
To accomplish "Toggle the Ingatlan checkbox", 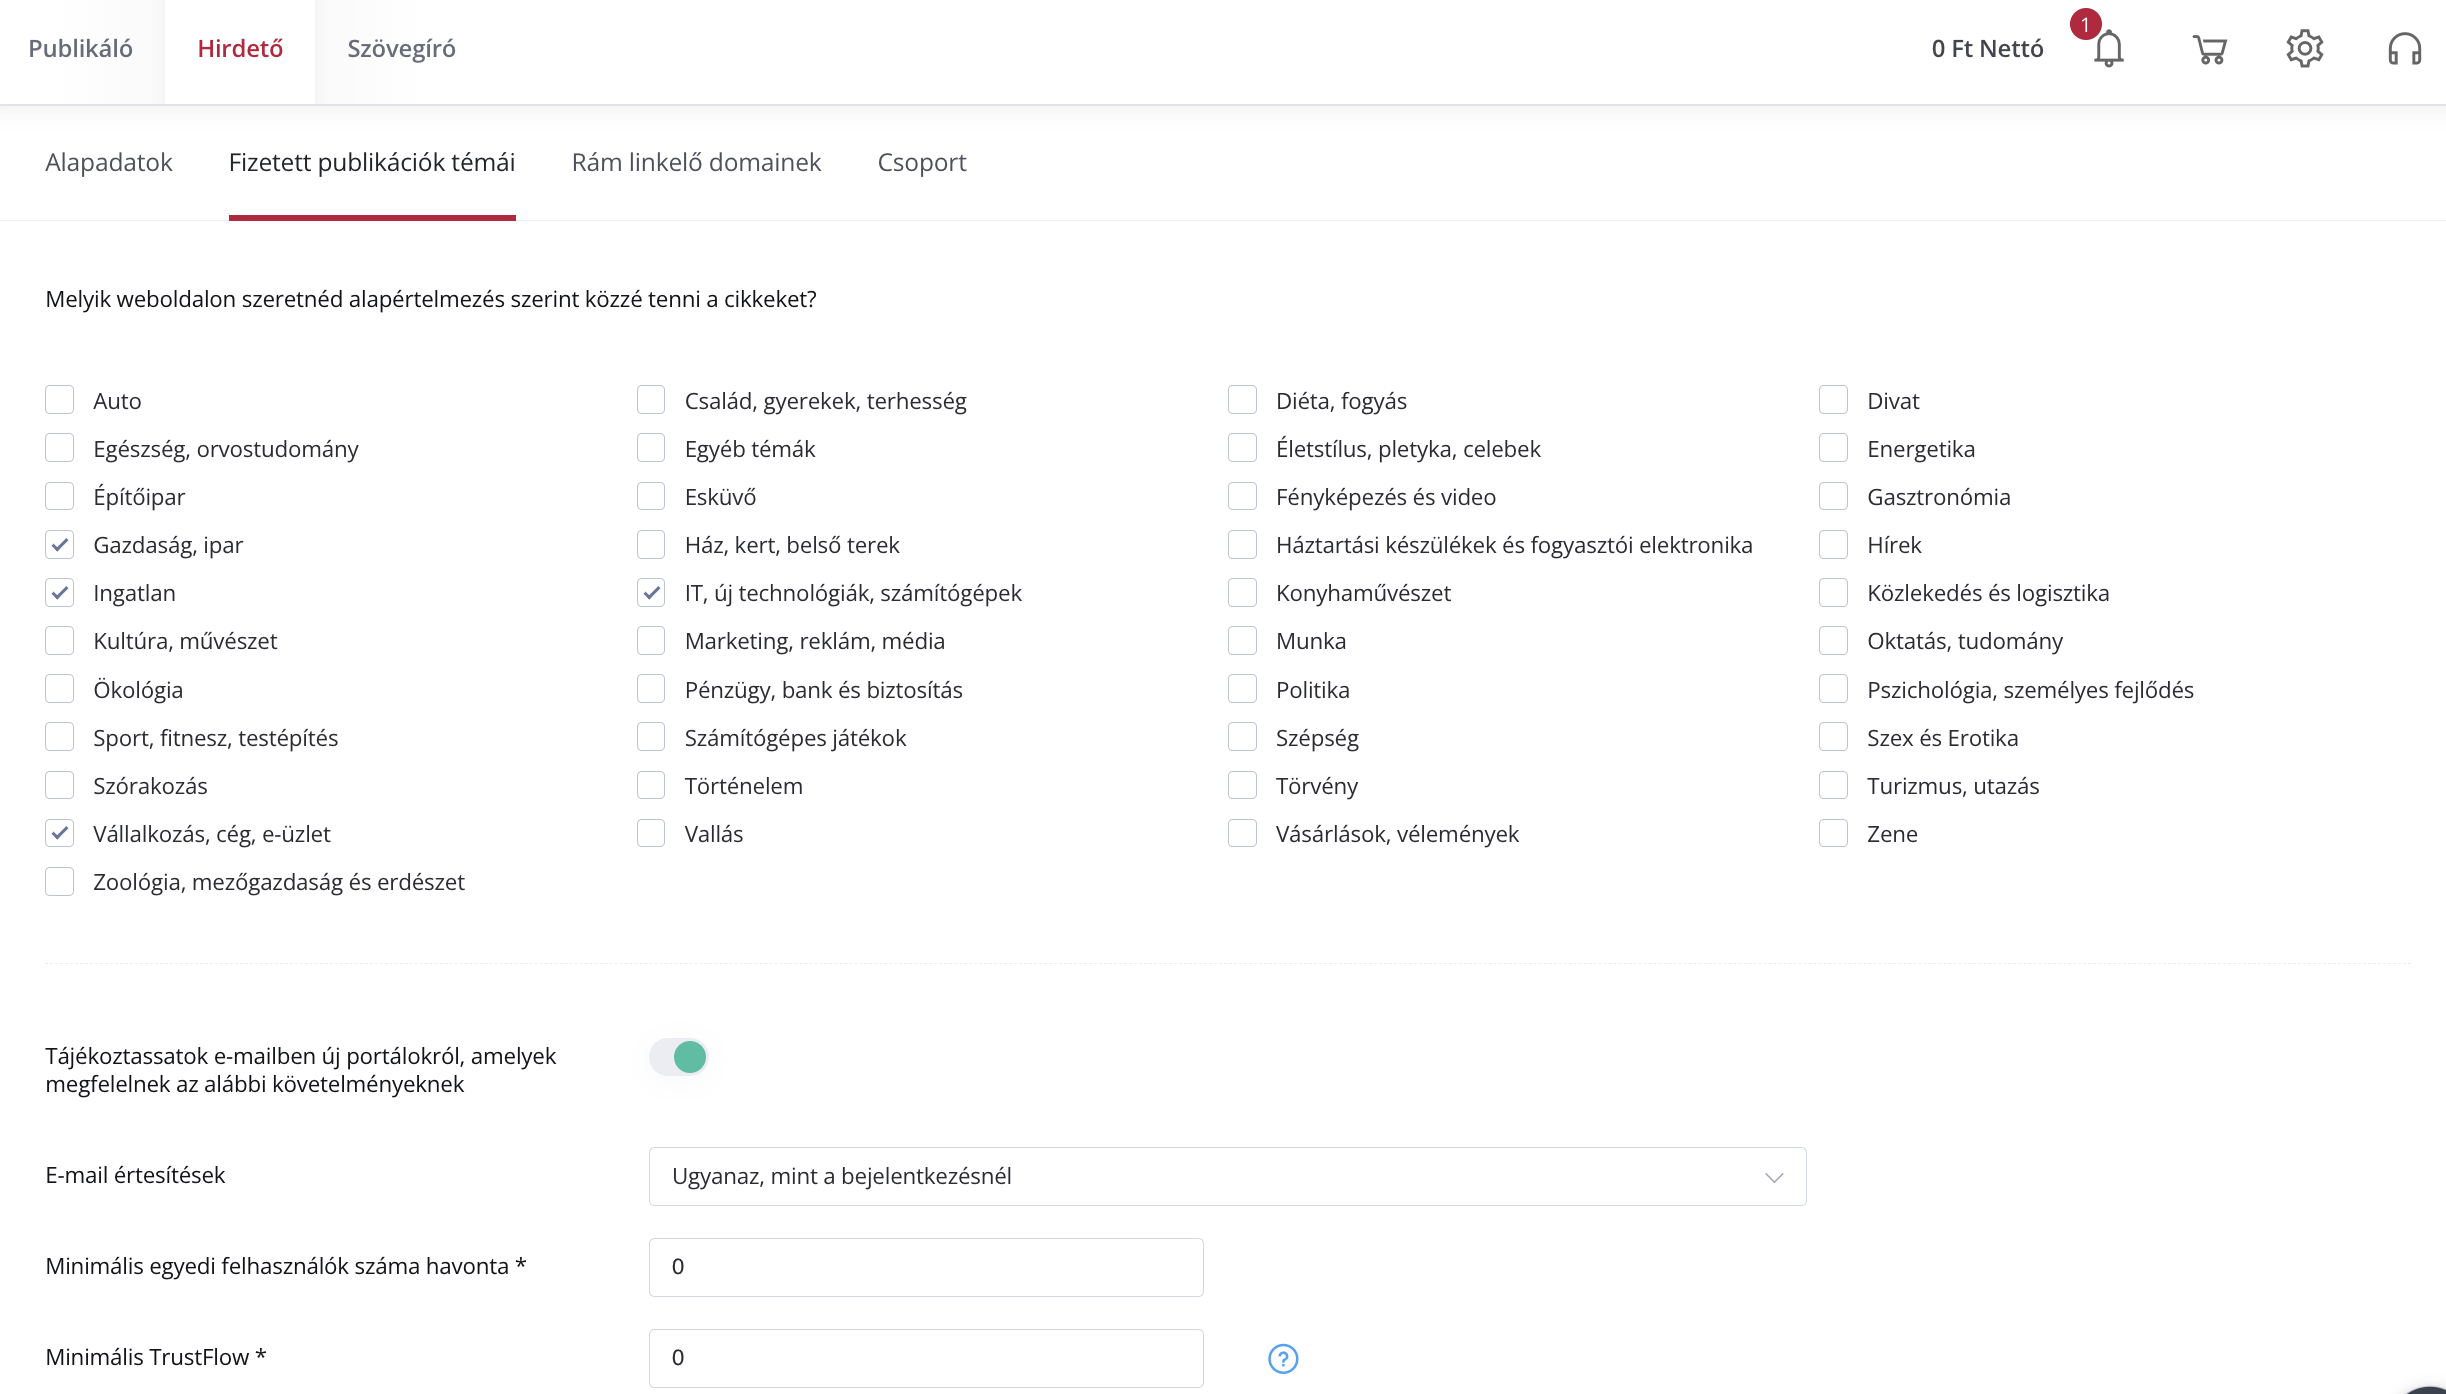I will pos(59,593).
